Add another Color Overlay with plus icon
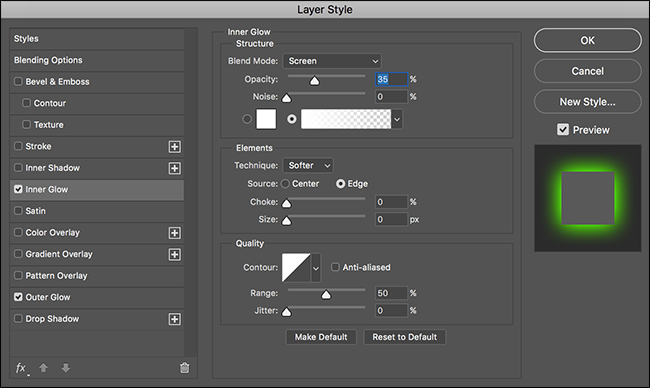Image resolution: width=650 pixels, height=388 pixels. tap(175, 233)
